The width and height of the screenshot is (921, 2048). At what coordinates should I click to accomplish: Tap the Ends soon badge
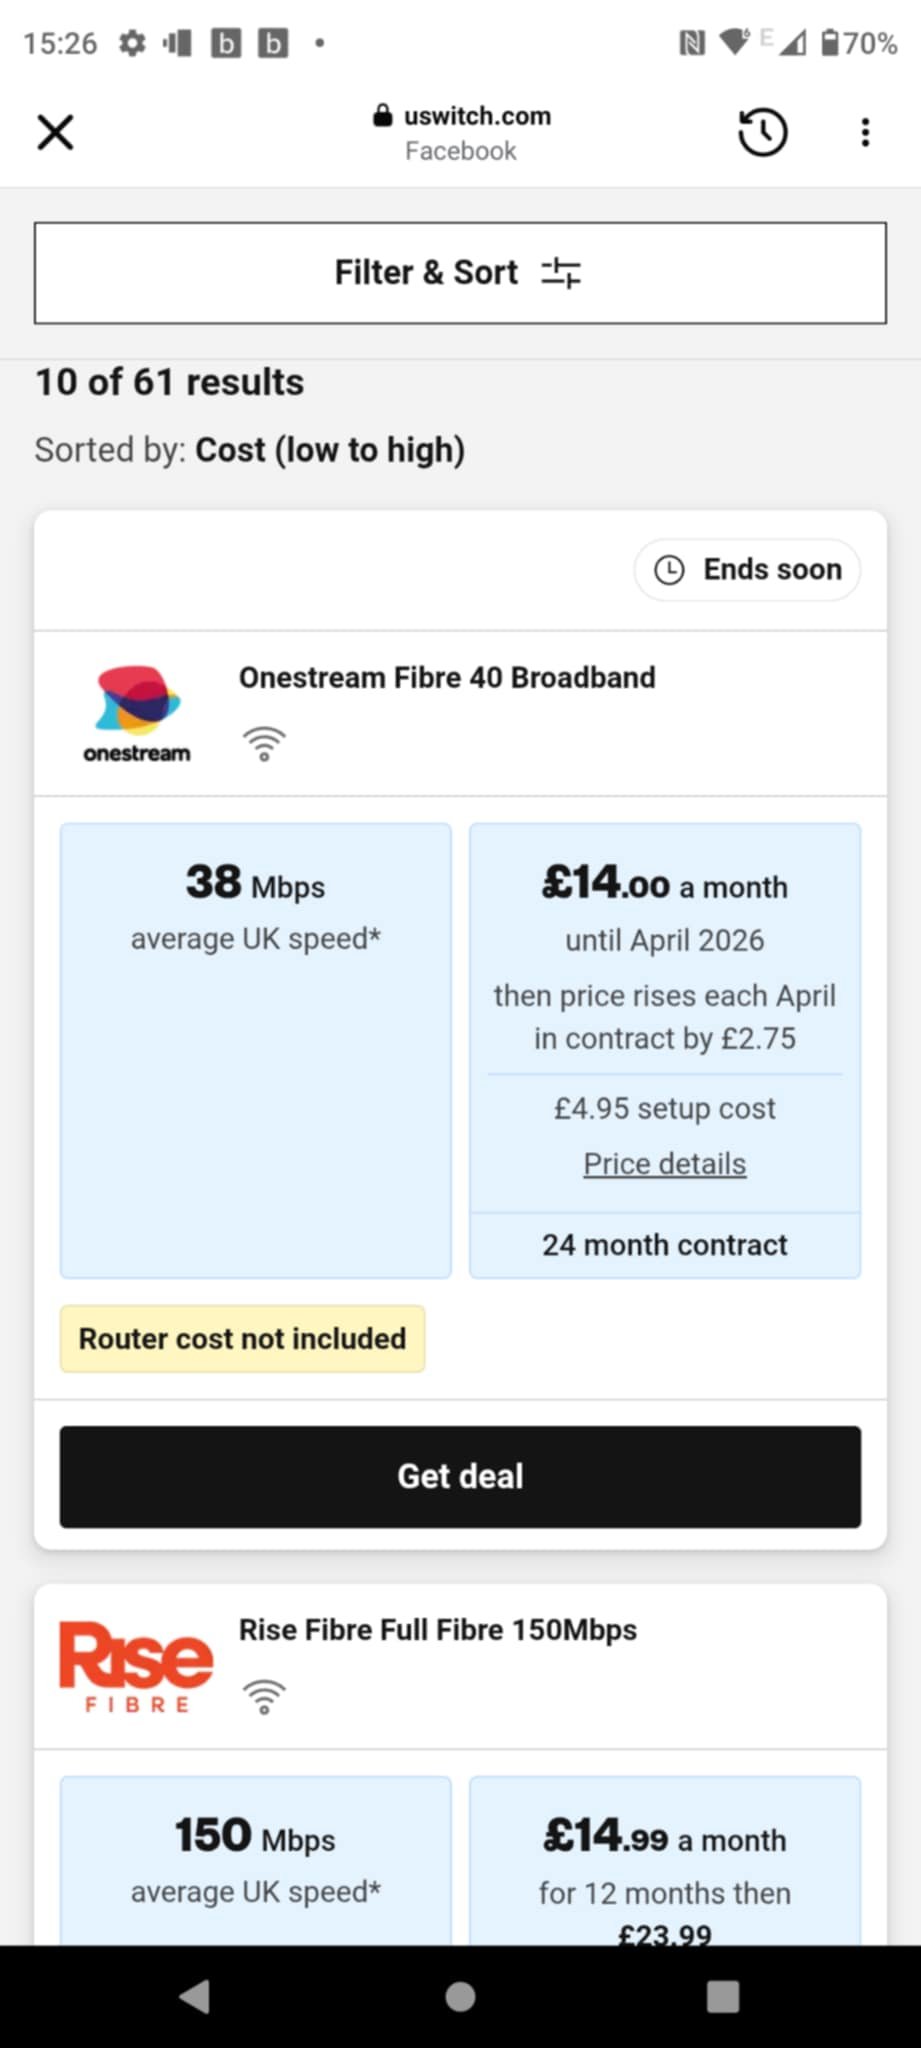coord(747,569)
